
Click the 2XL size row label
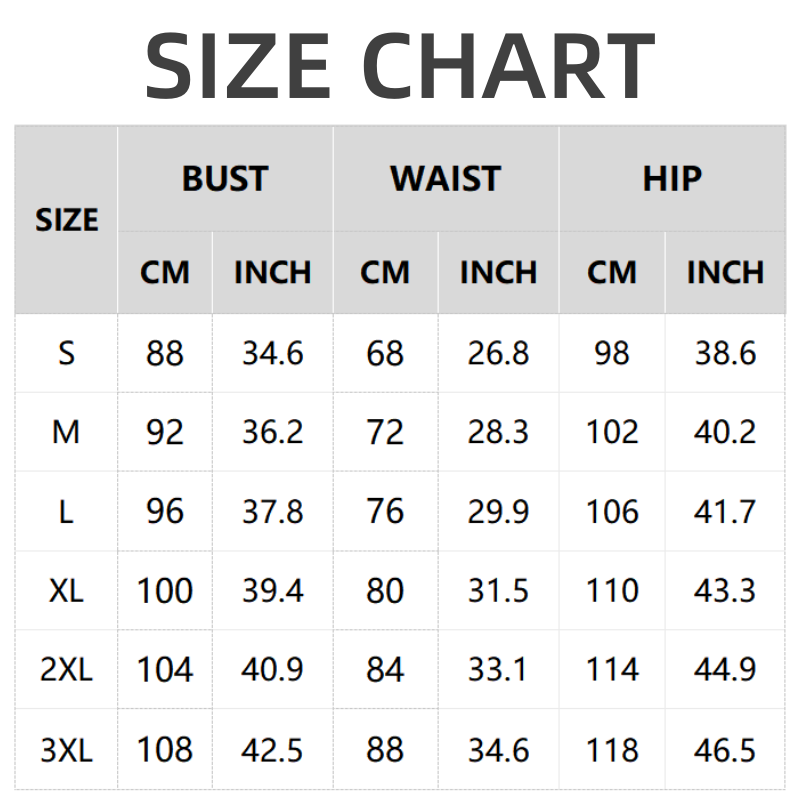point(66,669)
